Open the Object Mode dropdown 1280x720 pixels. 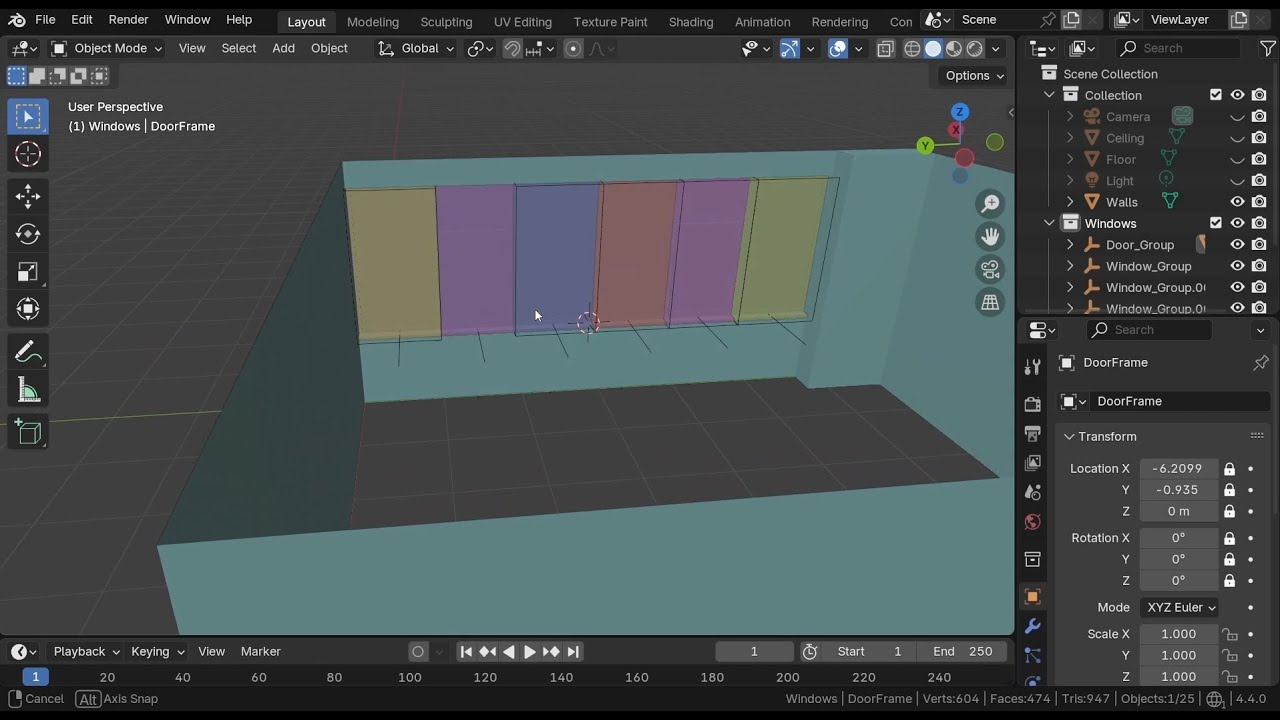point(106,48)
